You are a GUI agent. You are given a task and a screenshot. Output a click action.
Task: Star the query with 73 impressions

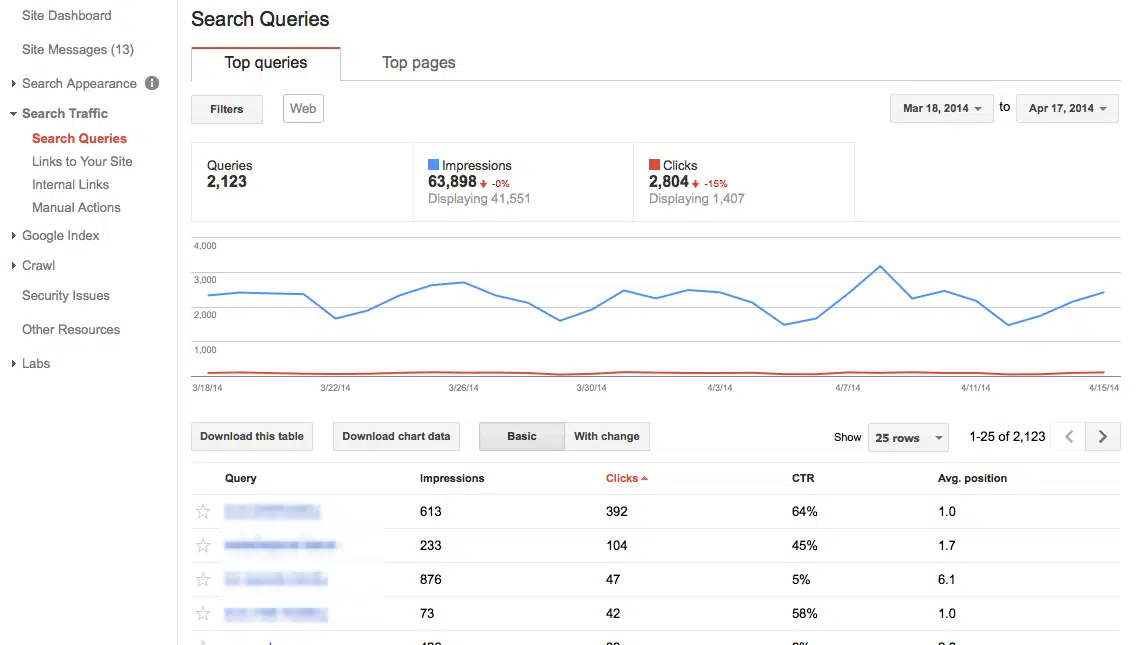point(203,614)
